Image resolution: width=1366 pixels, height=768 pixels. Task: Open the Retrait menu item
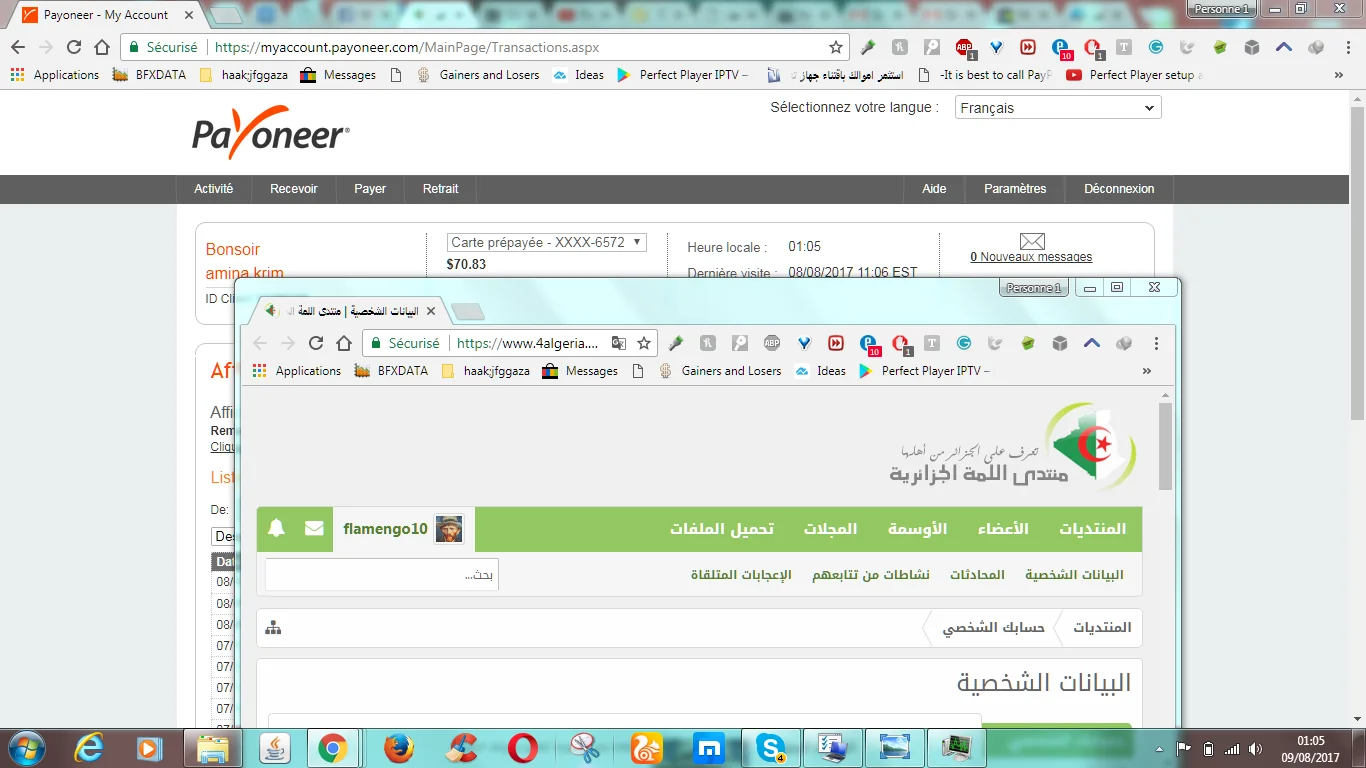click(440, 189)
